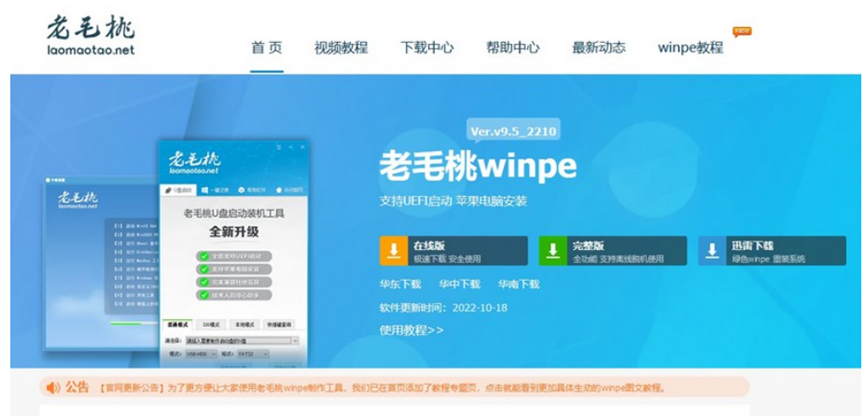Viewport: 865px width, 416px height.
Task: Click the orange download icon for 在线版
Action: pos(394,250)
